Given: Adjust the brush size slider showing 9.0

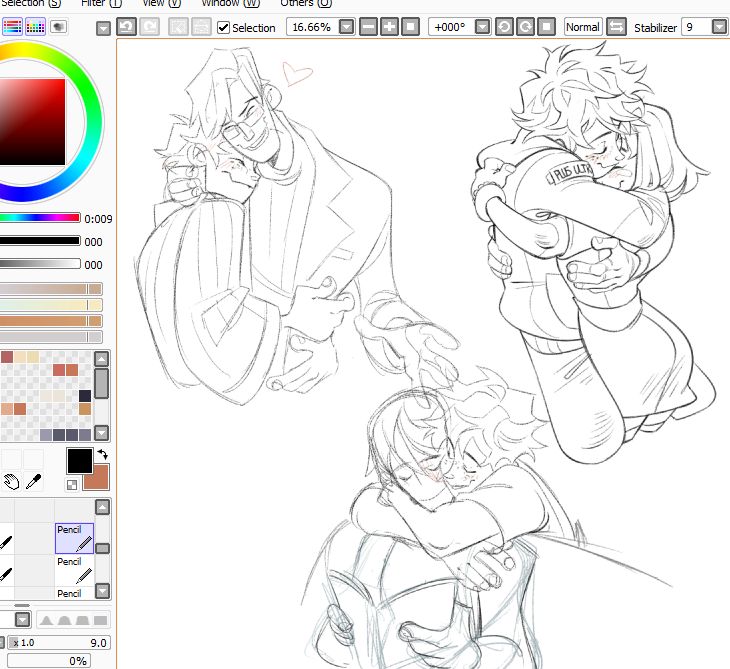Looking at the screenshot, I should [59, 642].
